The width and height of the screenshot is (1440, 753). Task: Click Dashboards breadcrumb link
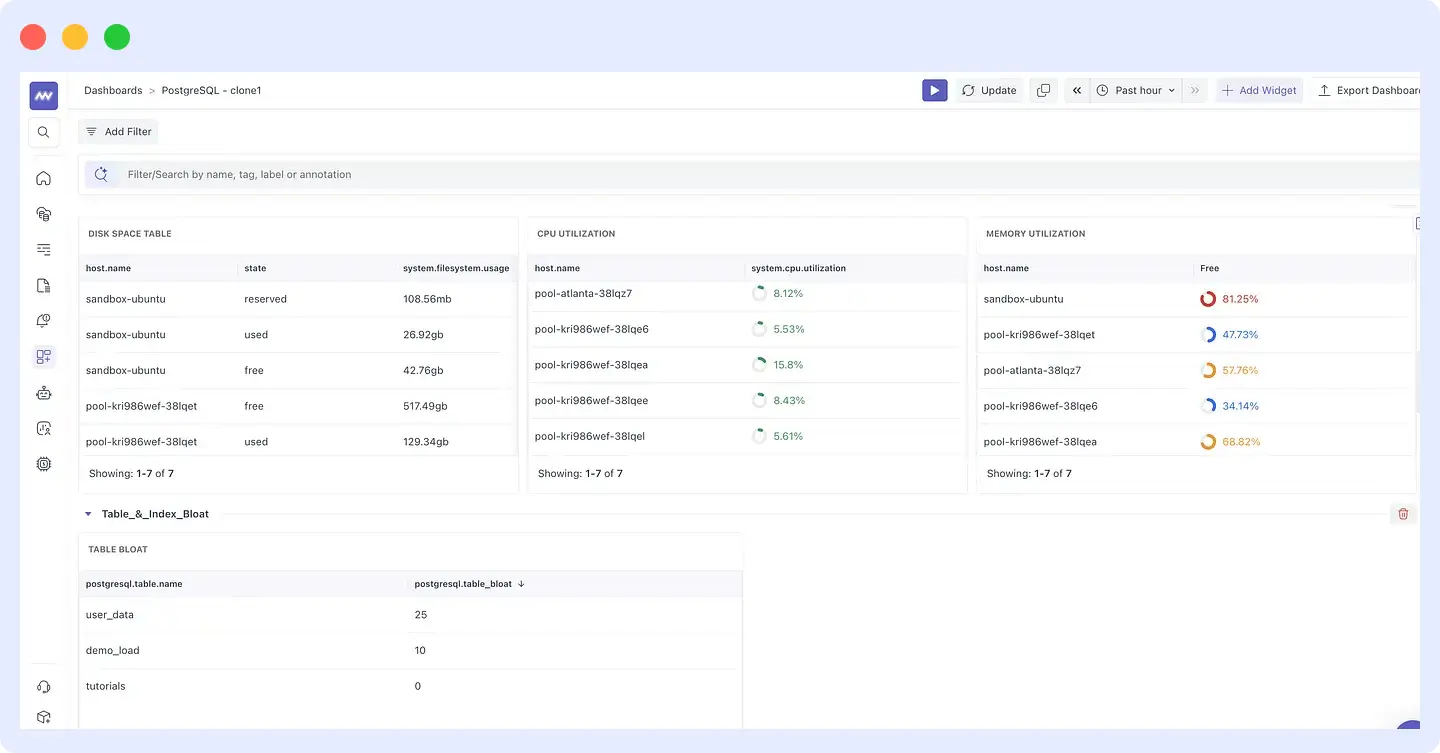click(x=113, y=90)
